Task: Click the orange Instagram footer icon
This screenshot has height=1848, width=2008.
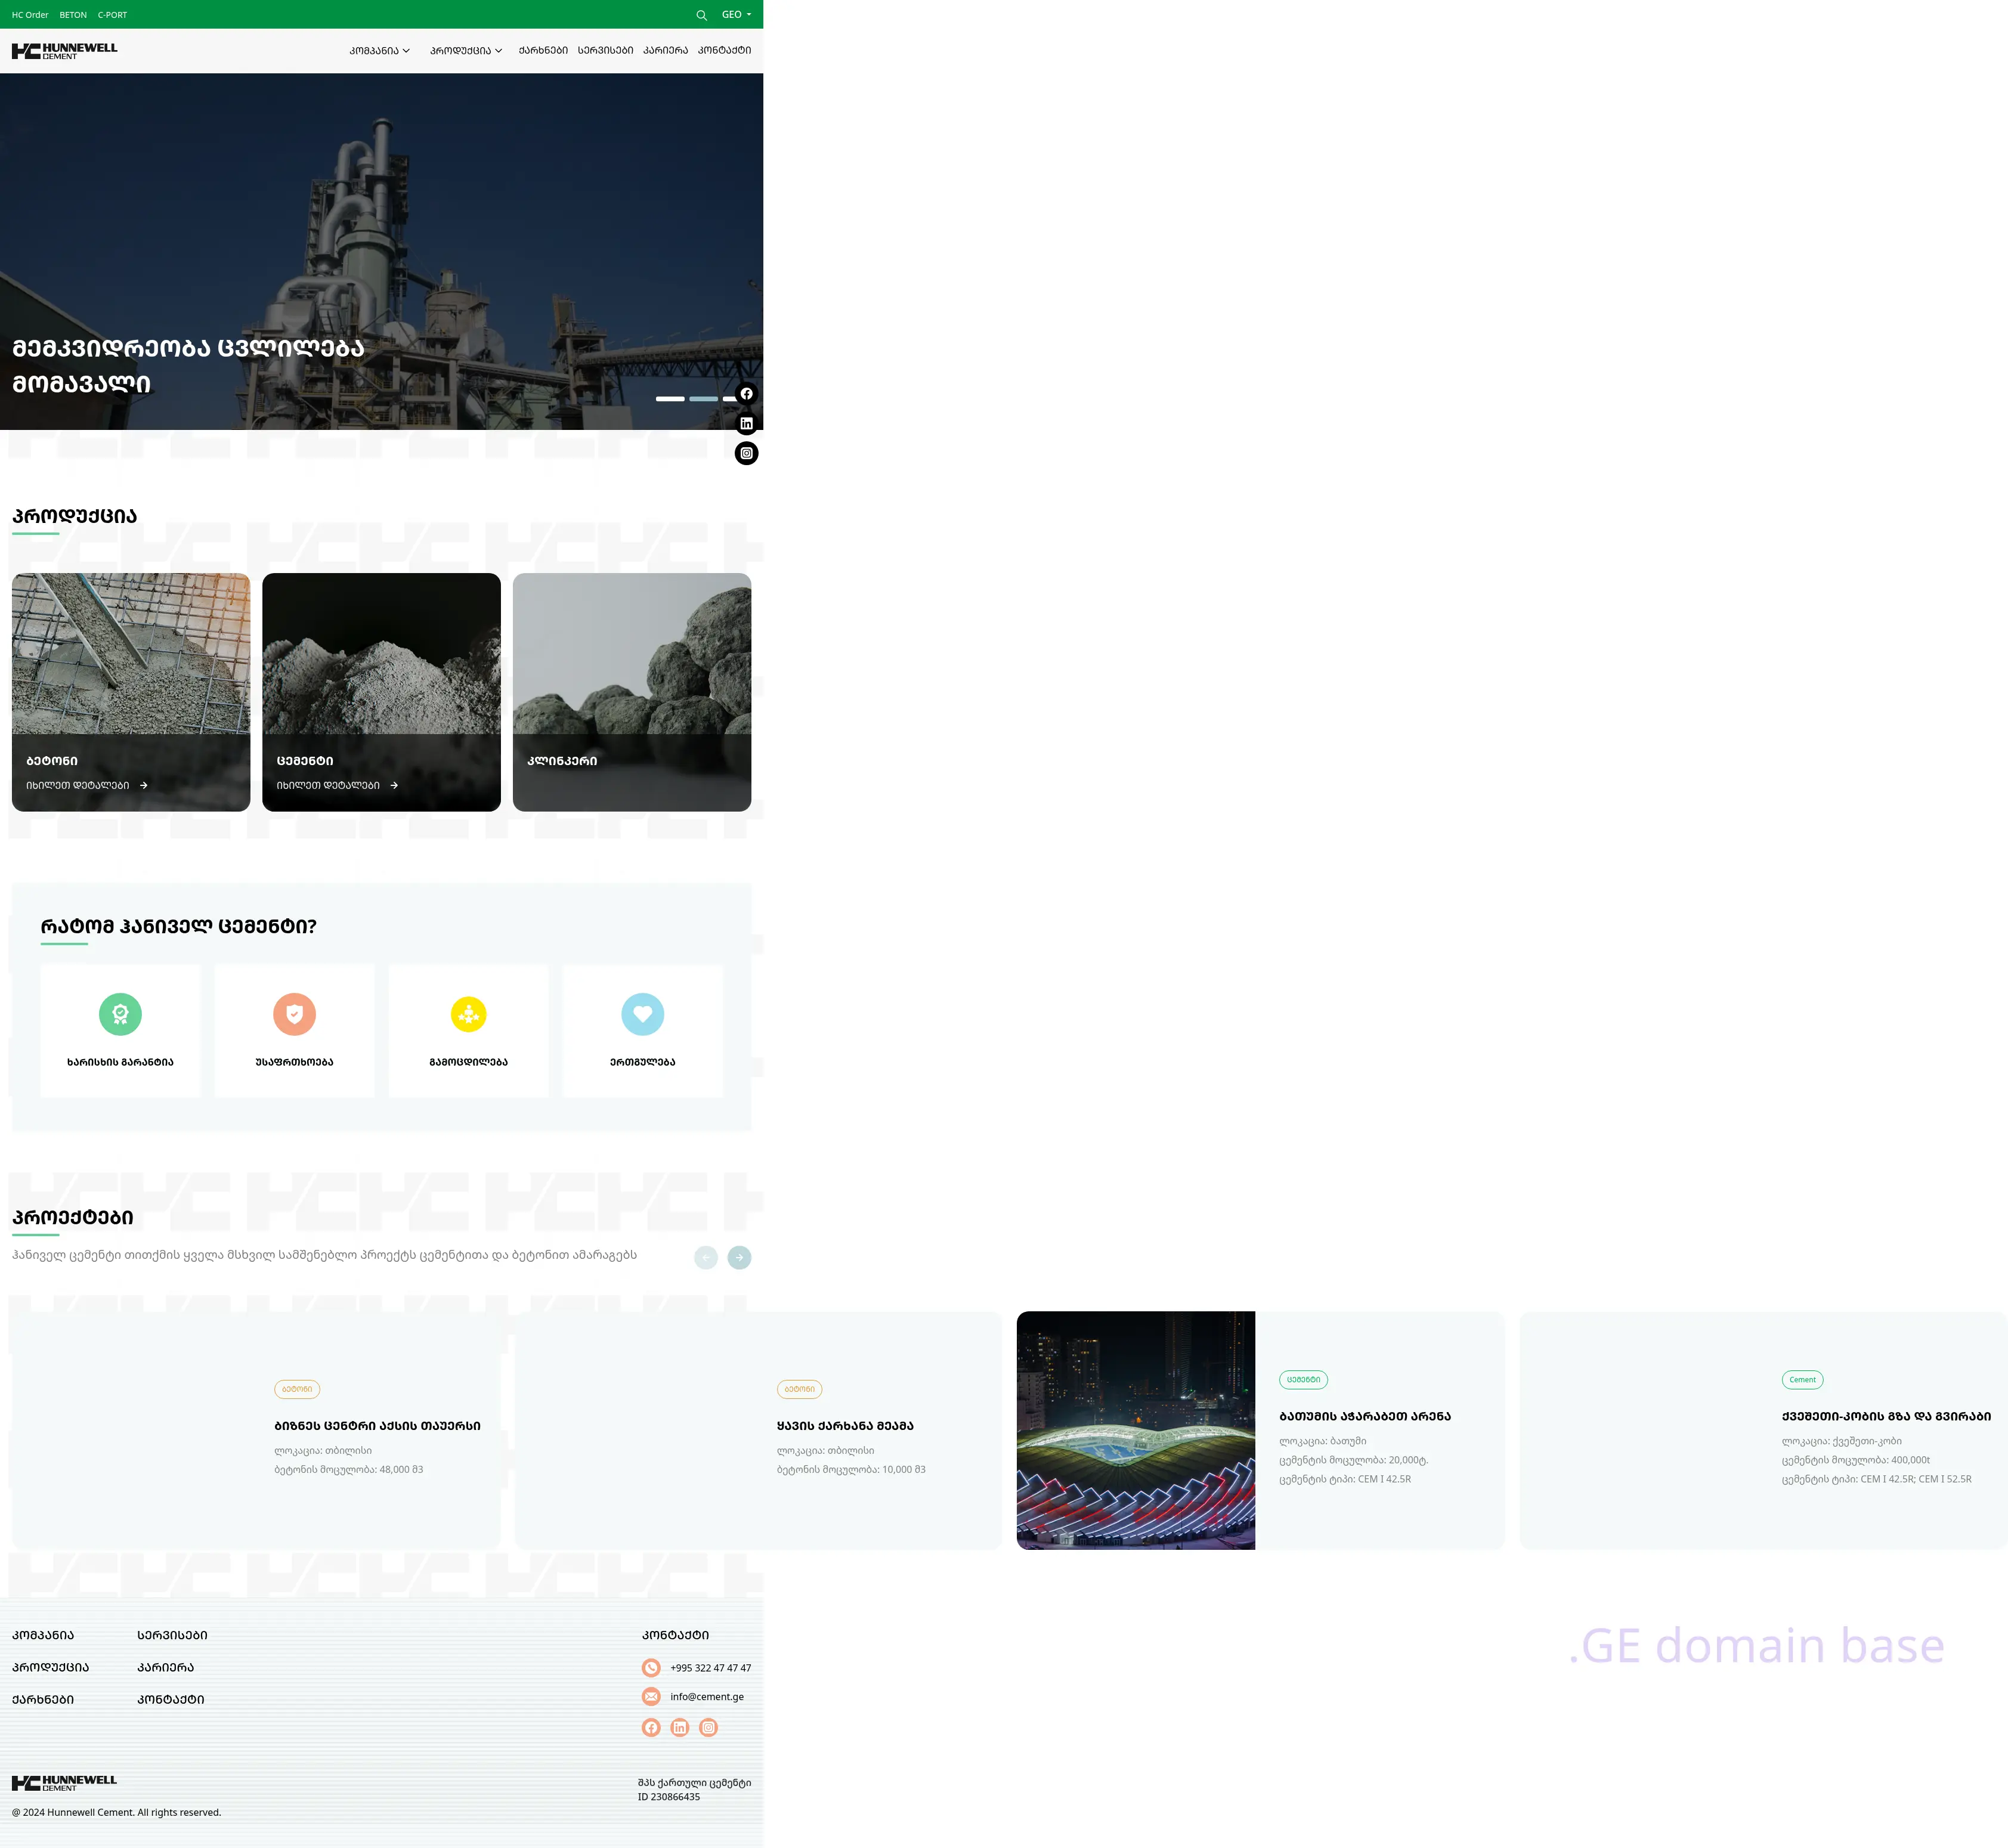Action: 708,1728
